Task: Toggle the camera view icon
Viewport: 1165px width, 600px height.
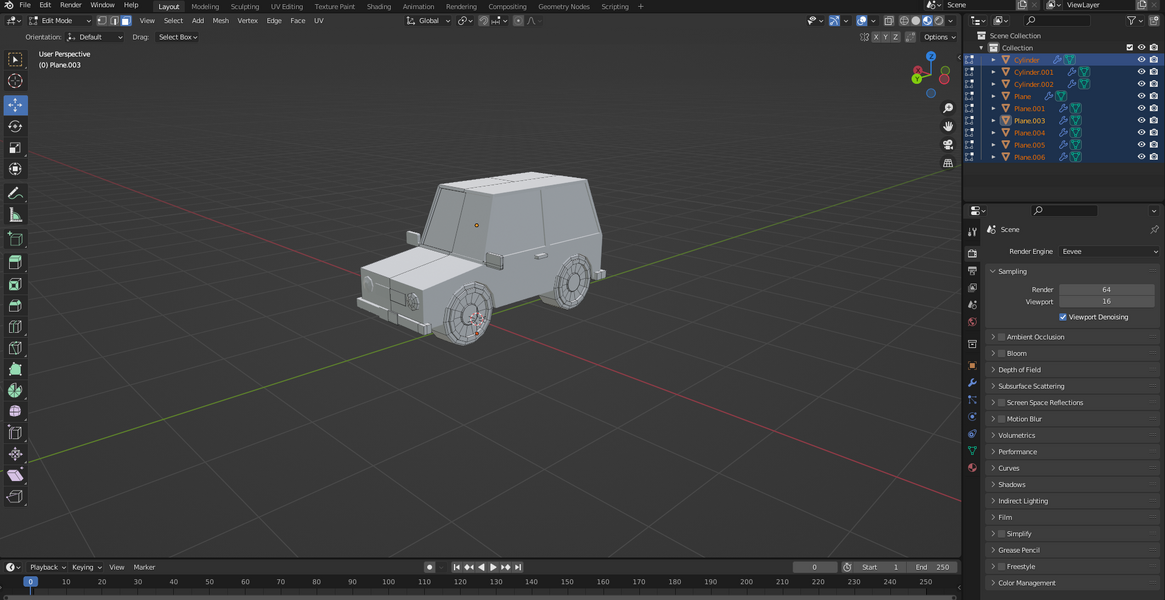Action: tap(948, 145)
